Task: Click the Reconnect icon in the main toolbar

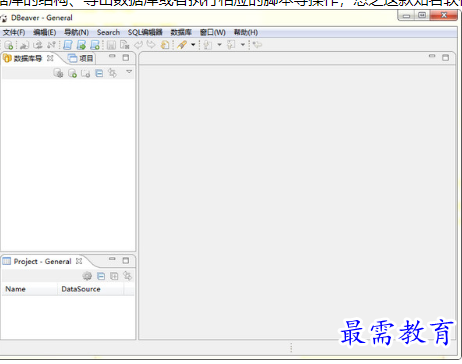Action: [x=38, y=45]
